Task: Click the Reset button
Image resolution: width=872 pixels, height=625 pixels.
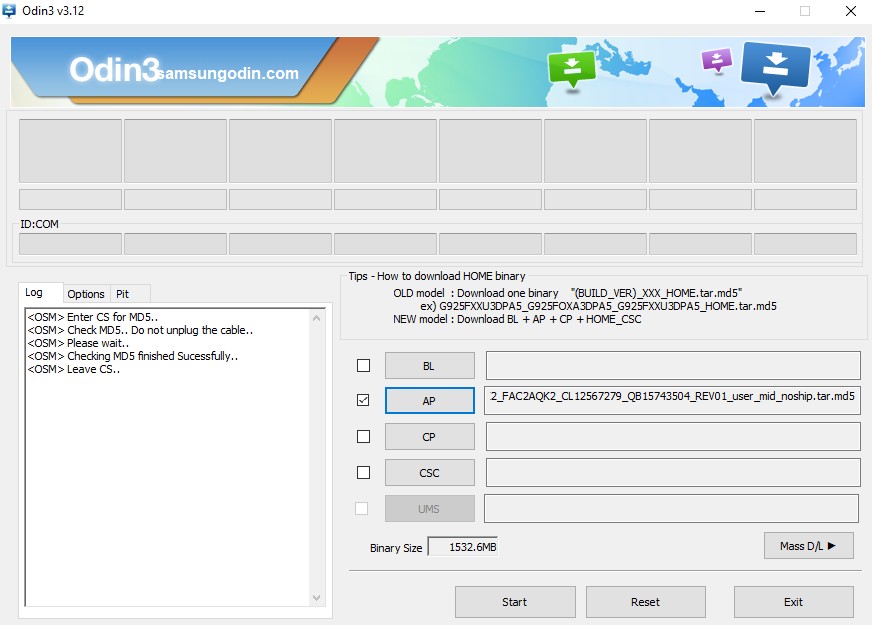Action: pyautogui.click(x=646, y=602)
